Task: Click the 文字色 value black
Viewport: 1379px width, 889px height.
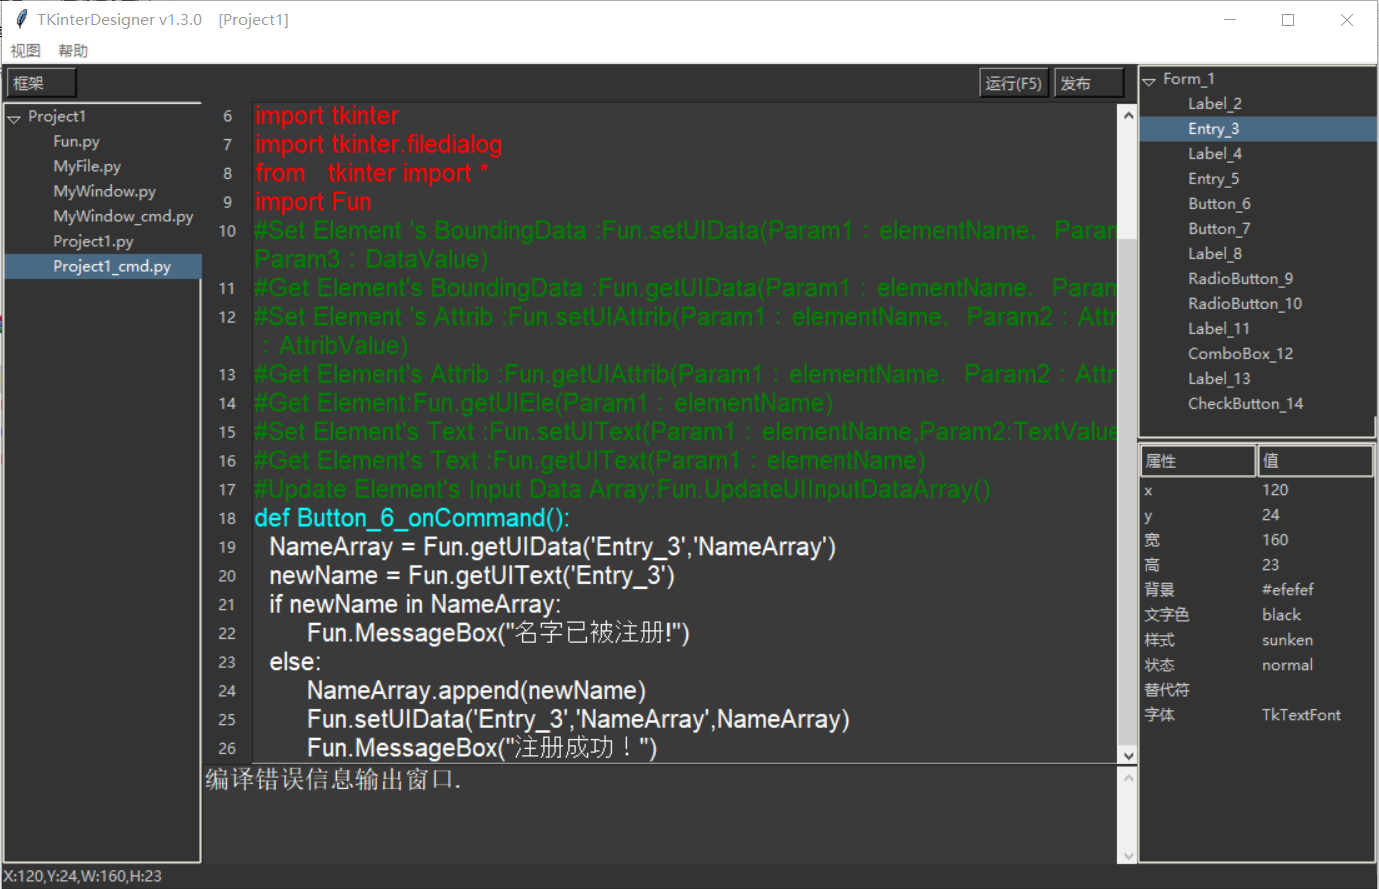Action: point(1281,615)
